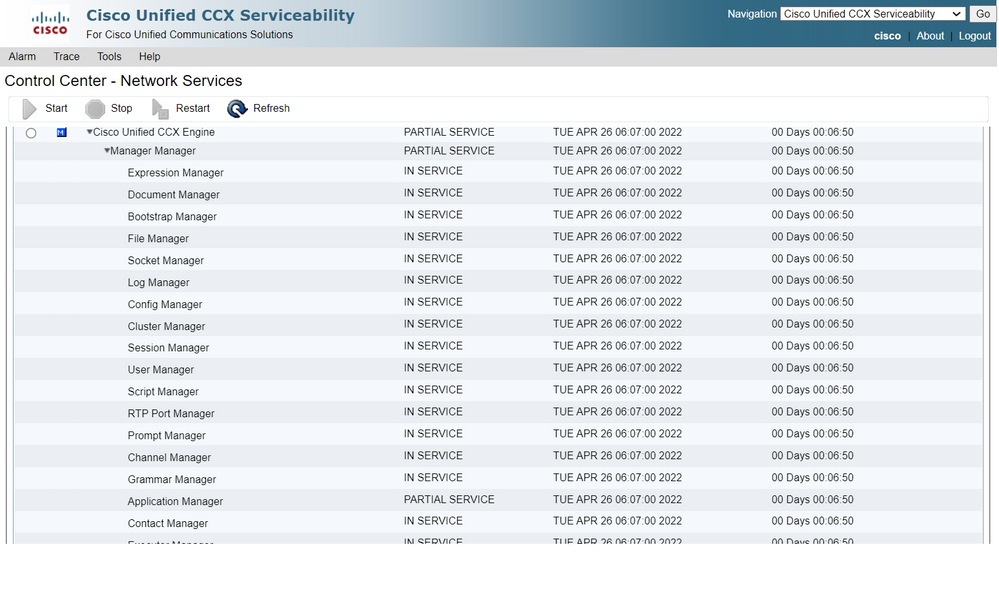
Task: Click the Script Manager row
Action: [x=498, y=391]
